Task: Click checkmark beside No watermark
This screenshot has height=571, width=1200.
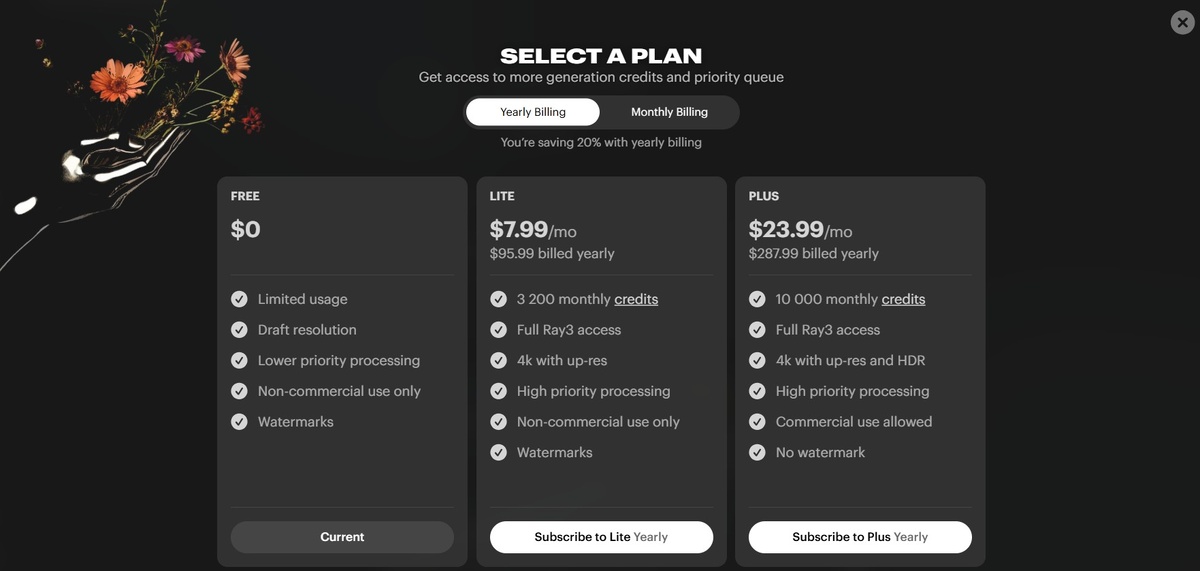Action: [x=757, y=452]
